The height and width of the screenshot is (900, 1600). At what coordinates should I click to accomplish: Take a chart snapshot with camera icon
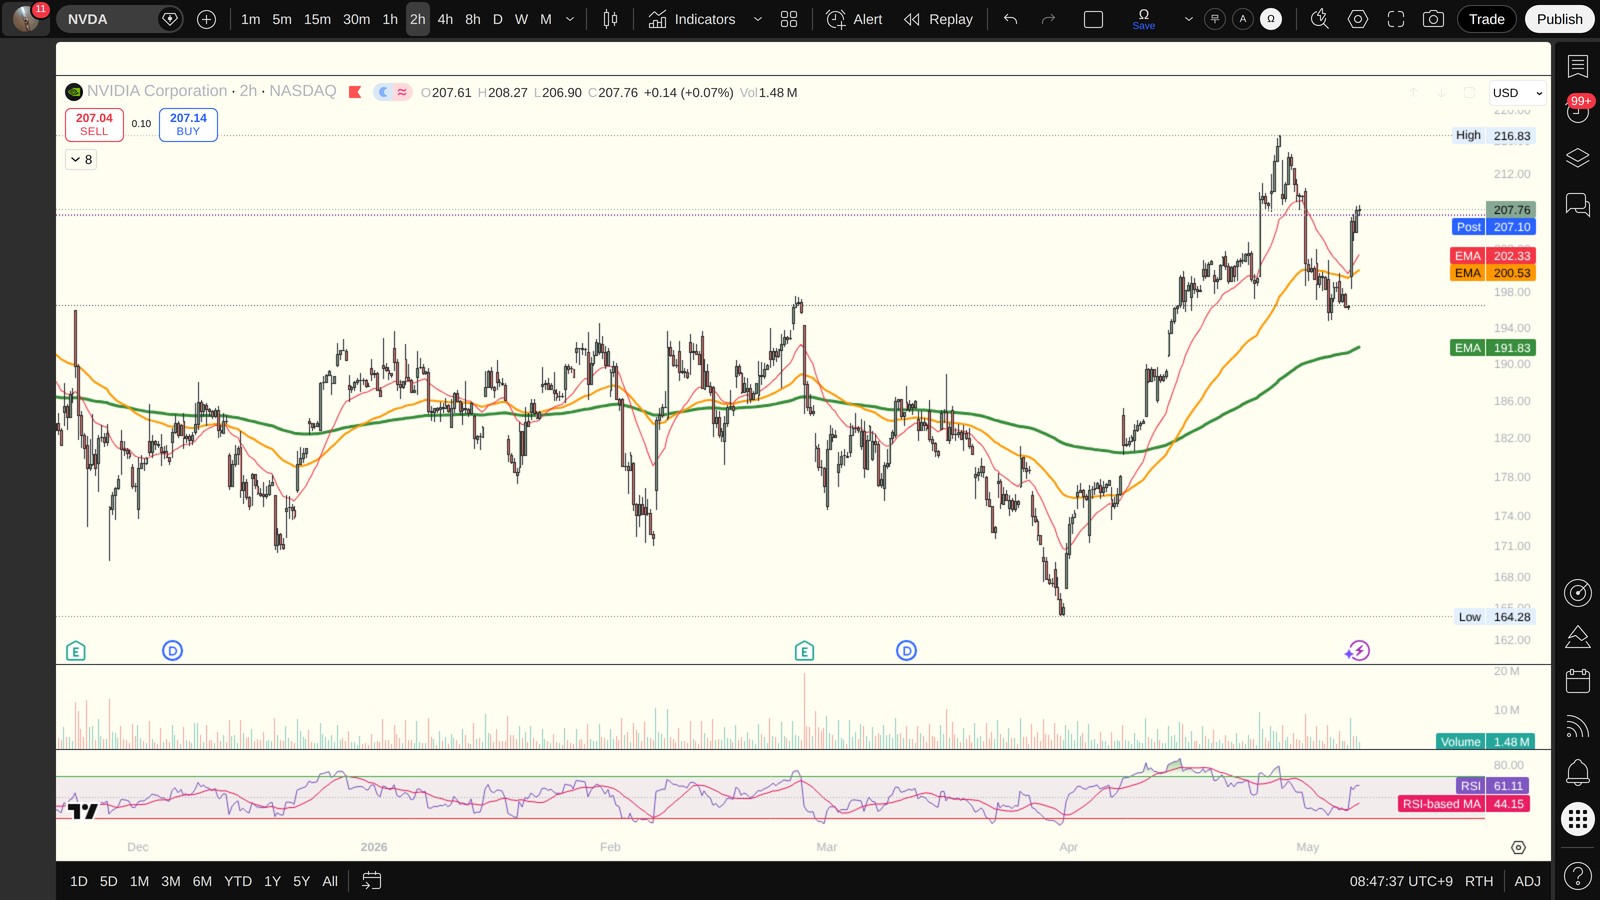(1433, 19)
